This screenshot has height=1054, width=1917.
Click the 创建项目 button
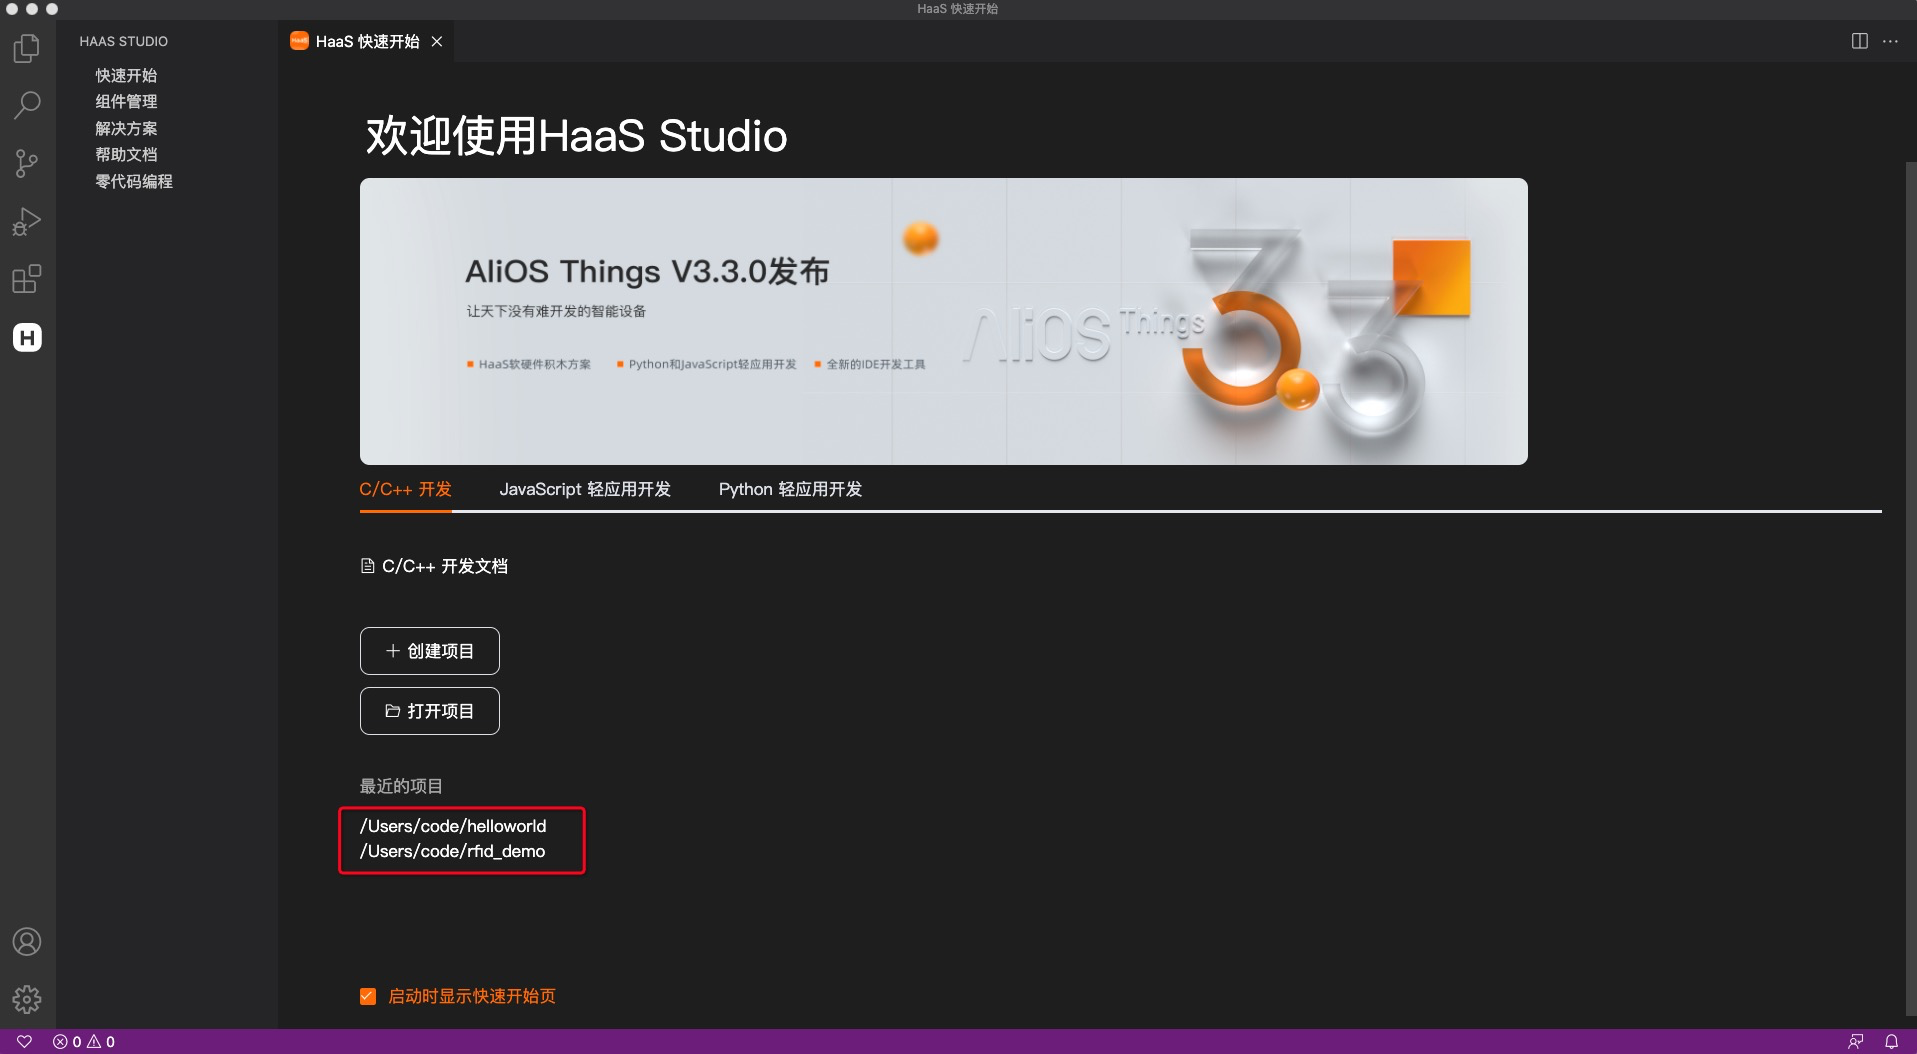click(430, 651)
